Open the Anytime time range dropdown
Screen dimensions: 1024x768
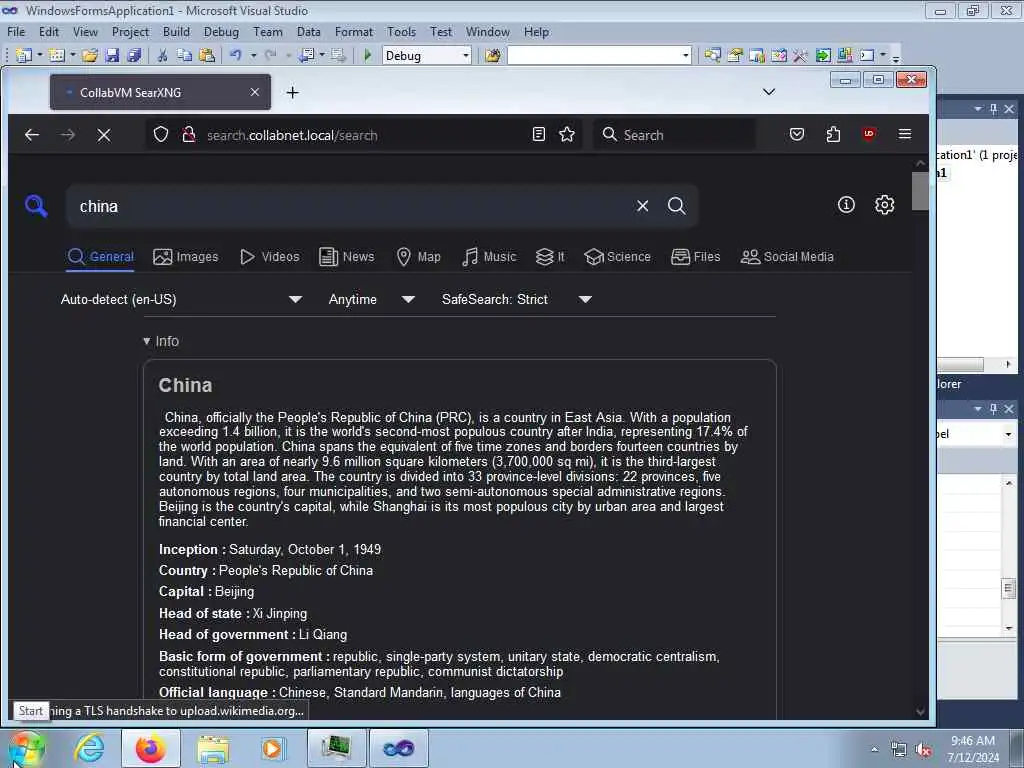(372, 299)
